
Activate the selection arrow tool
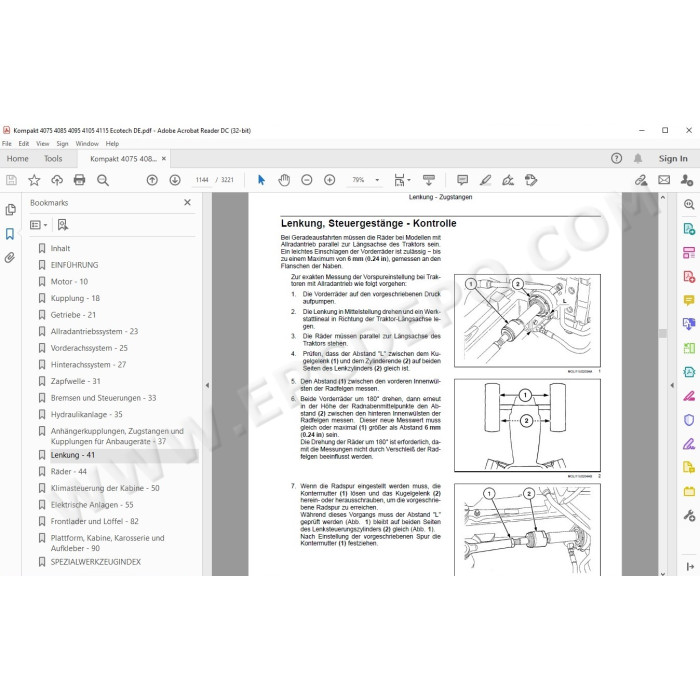[261, 180]
